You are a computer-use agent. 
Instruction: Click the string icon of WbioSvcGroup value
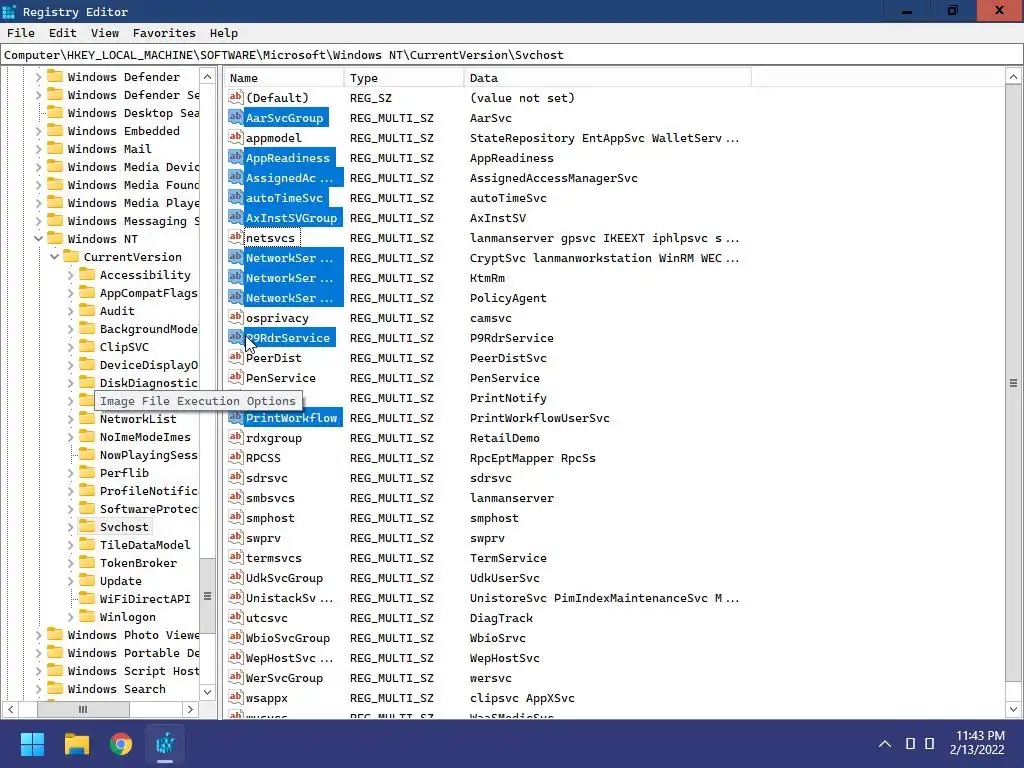pos(235,637)
